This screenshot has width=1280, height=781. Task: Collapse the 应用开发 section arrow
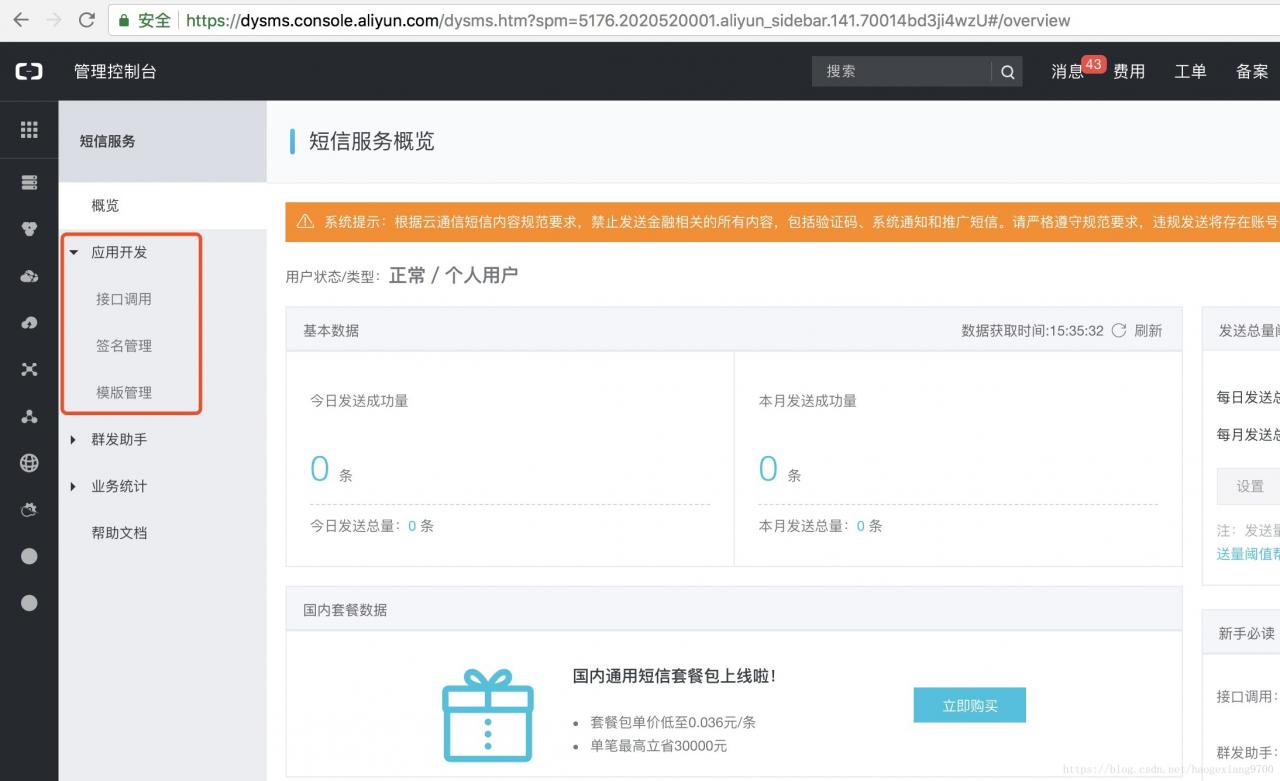coord(73,252)
